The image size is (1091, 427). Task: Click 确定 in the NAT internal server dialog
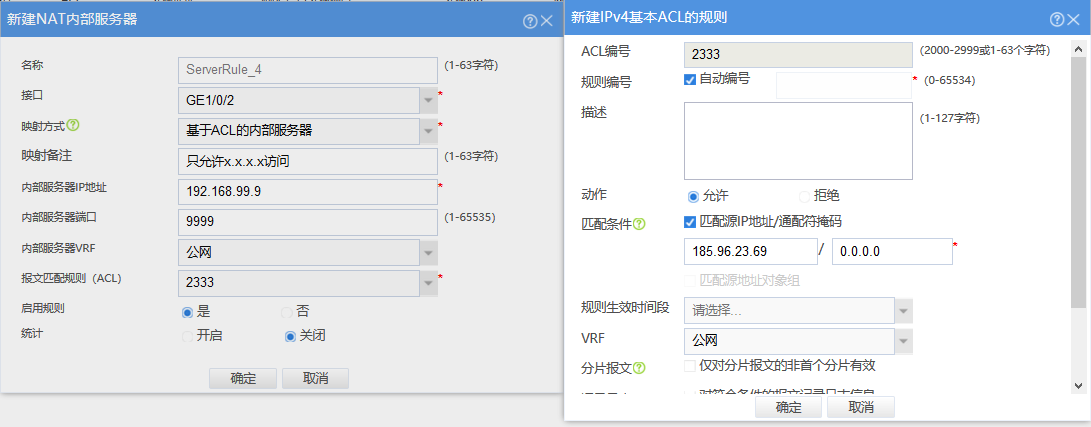(x=243, y=378)
